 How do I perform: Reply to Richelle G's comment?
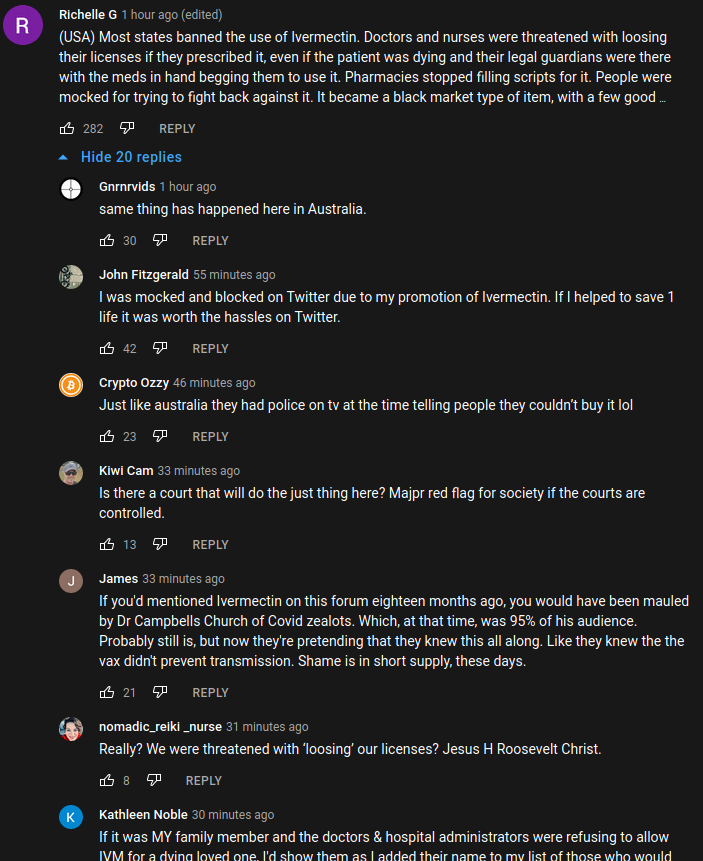[x=177, y=129]
